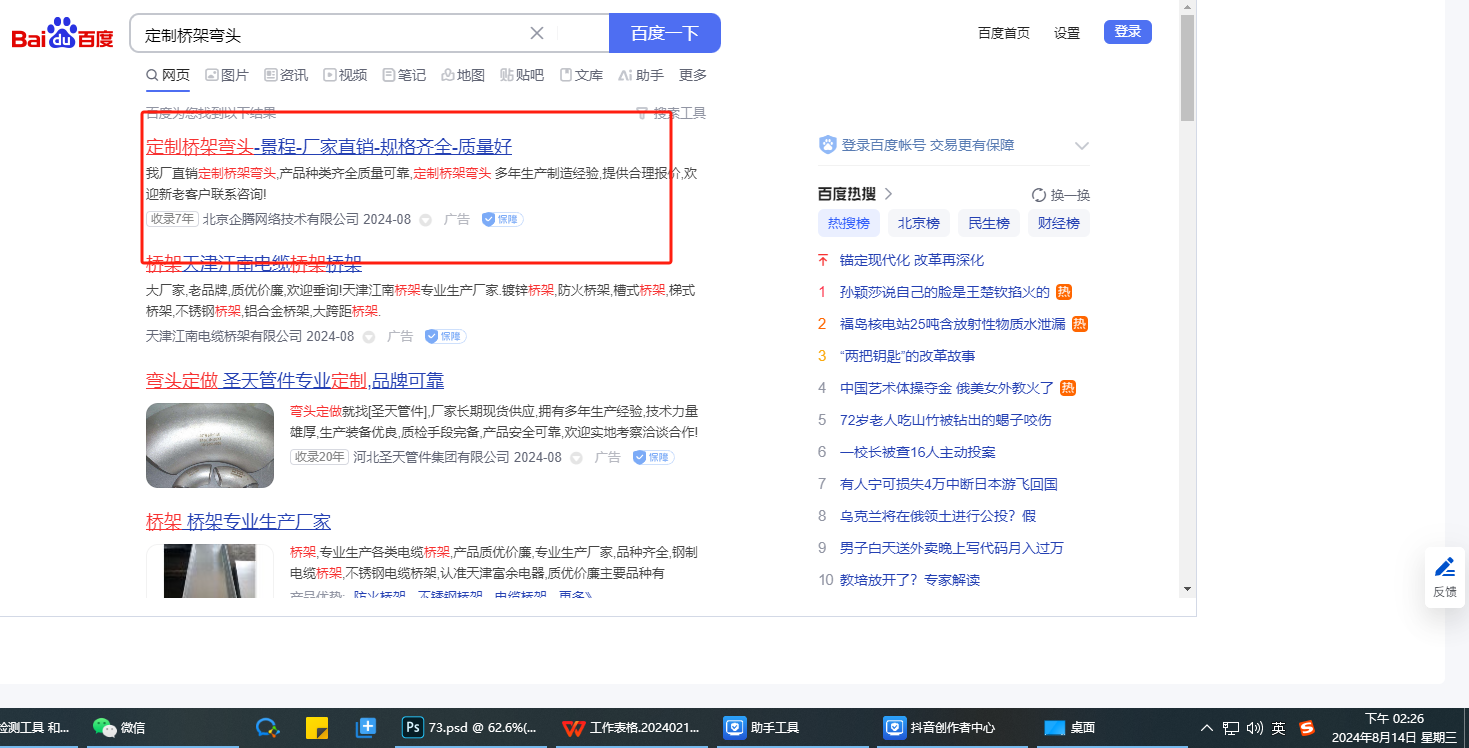Toggle the volume speaker tray icon
The image size is (1469, 748).
click(x=1255, y=728)
